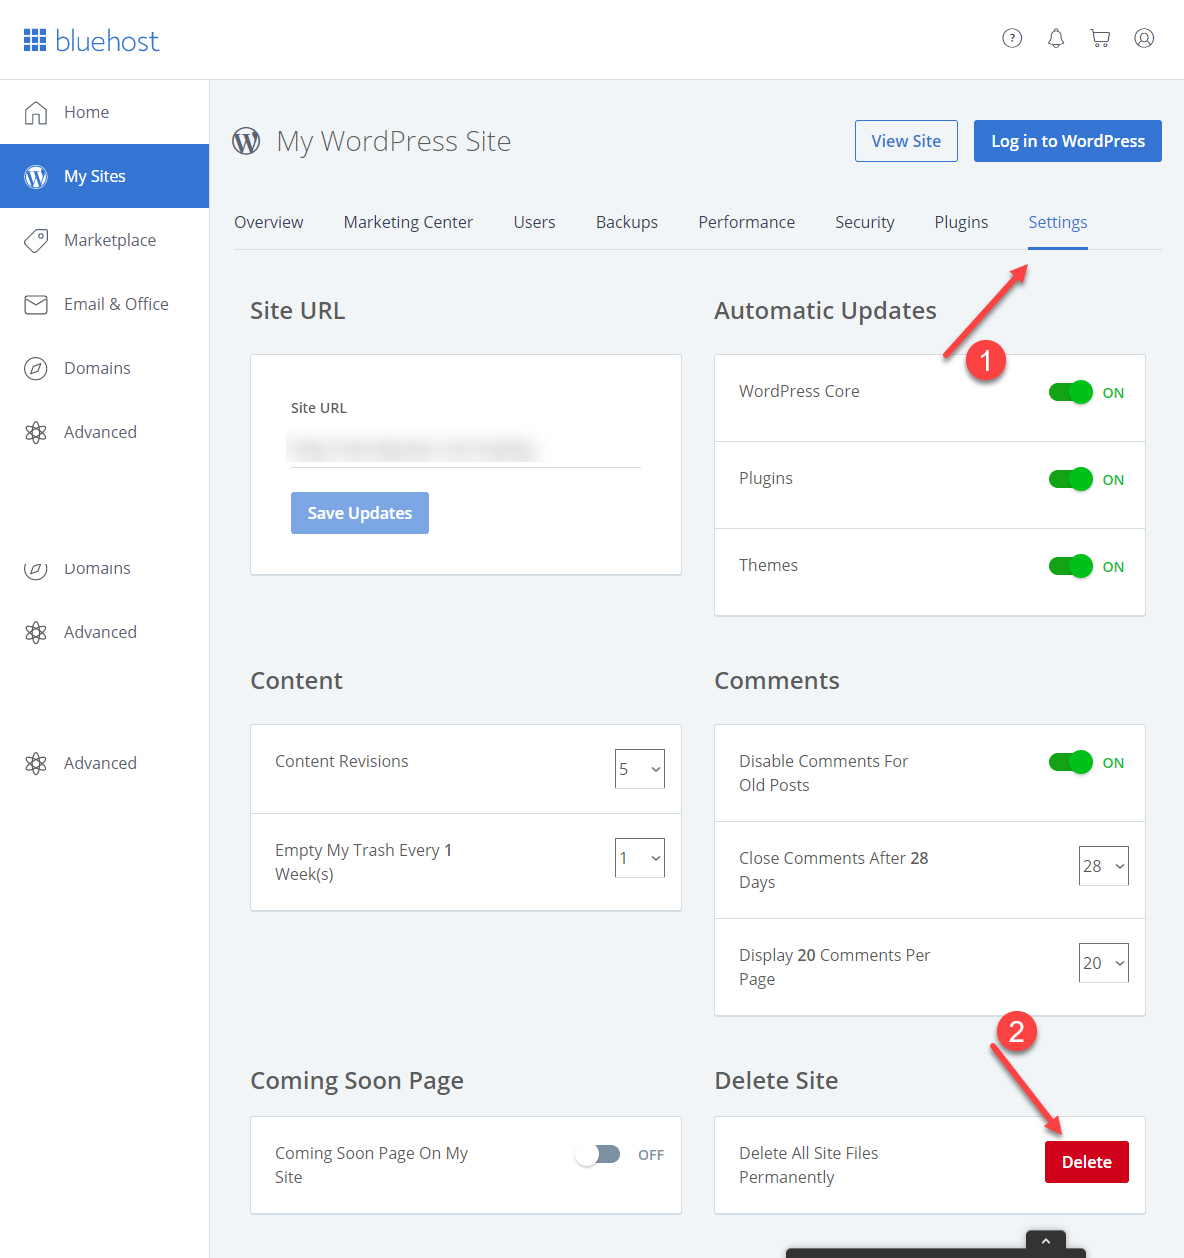Open the Backups tab
1184x1258 pixels.
pyautogui.click(x=627, y=222)
